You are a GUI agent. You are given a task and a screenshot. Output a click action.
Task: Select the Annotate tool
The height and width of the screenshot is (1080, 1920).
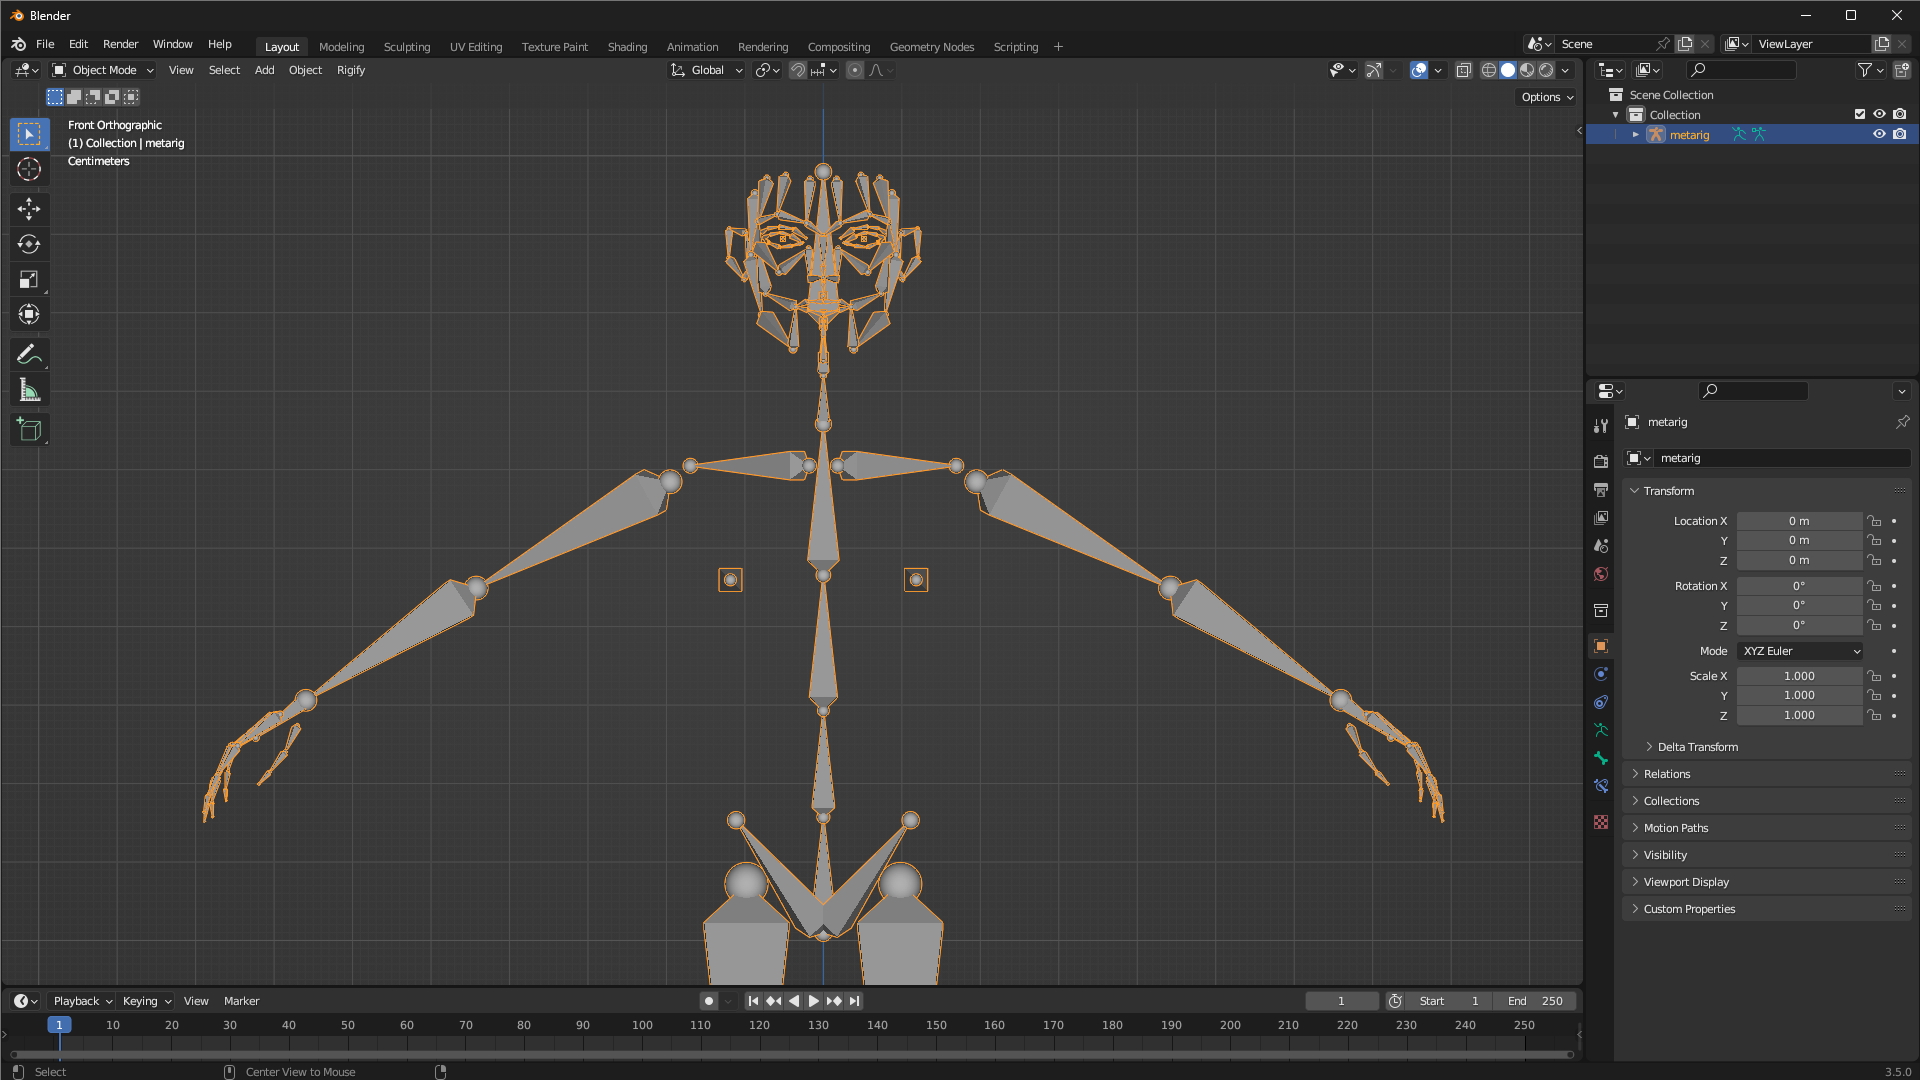[29, 354]
